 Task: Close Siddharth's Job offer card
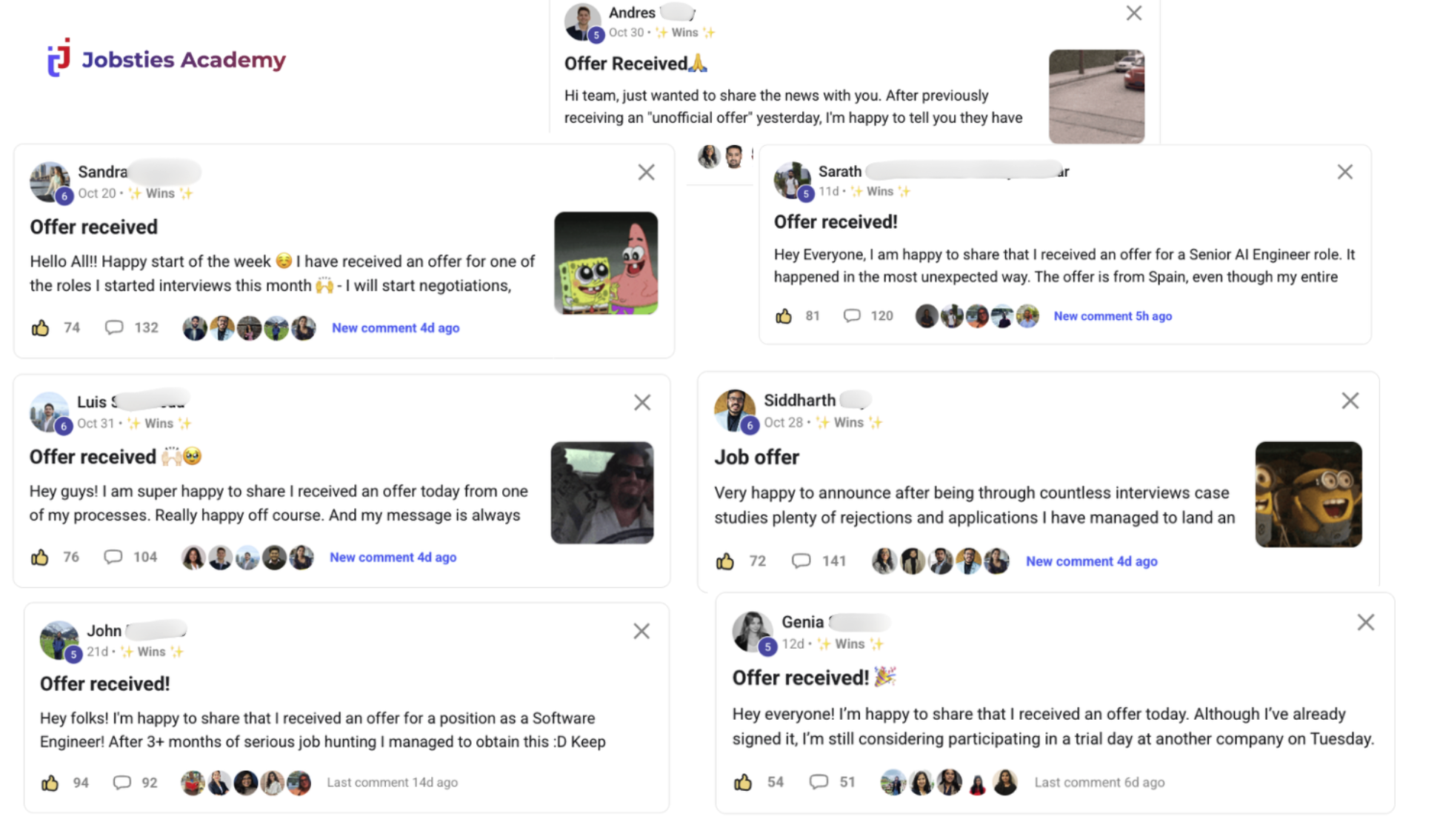[x=1350, y=401]
